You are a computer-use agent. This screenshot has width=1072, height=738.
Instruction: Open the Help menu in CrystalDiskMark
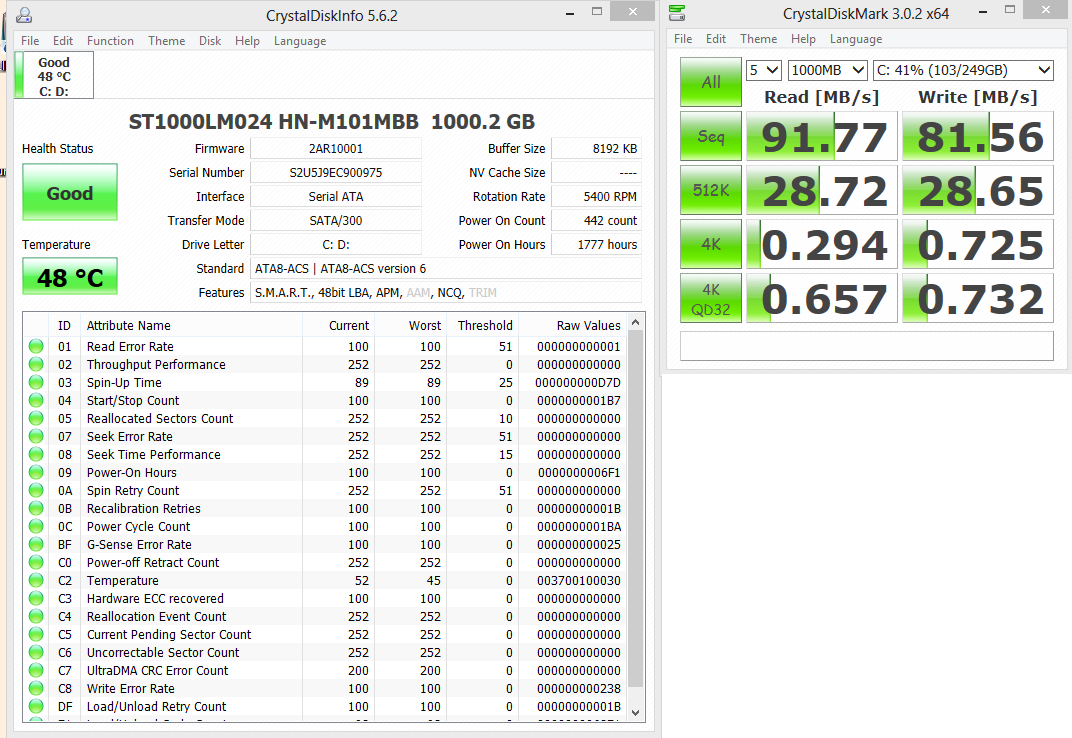click(803, 39)
